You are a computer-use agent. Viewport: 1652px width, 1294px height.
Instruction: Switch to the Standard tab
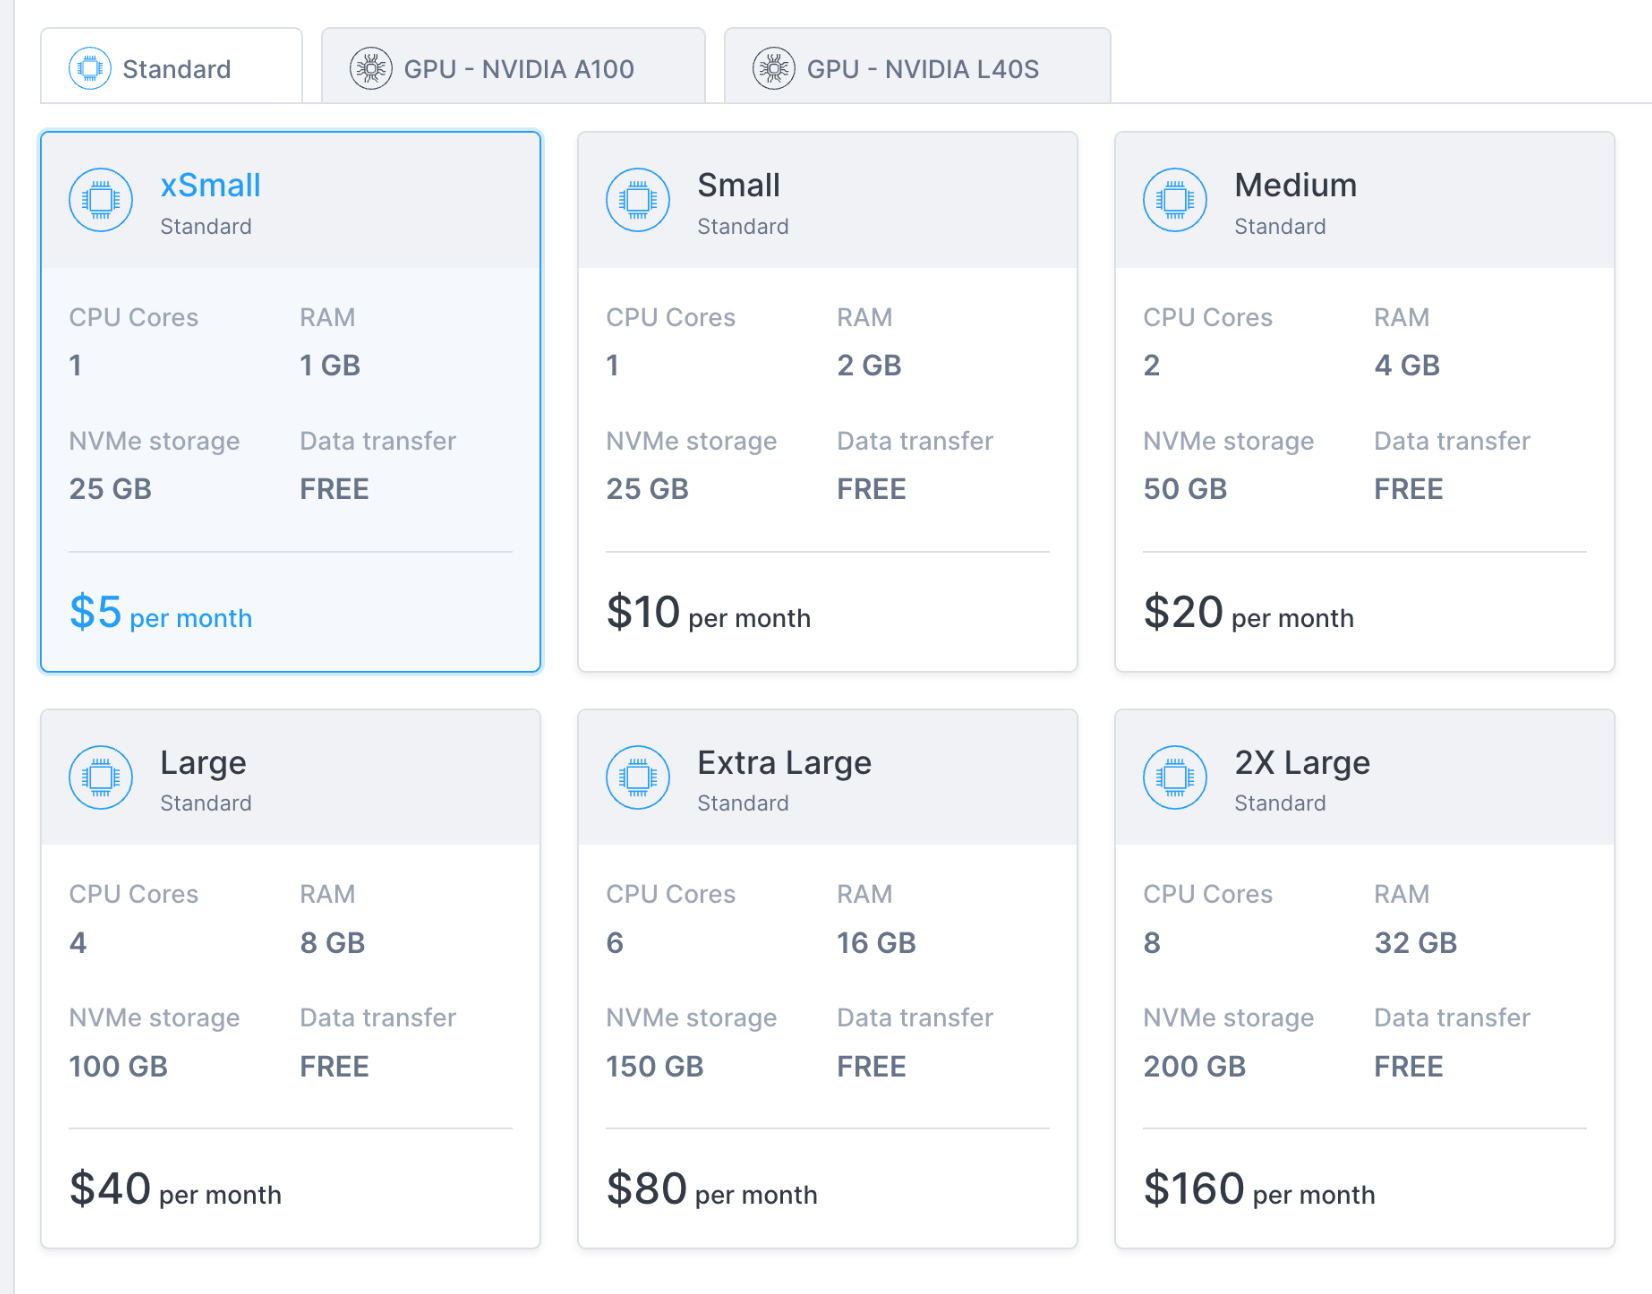[x=176, y=69]
